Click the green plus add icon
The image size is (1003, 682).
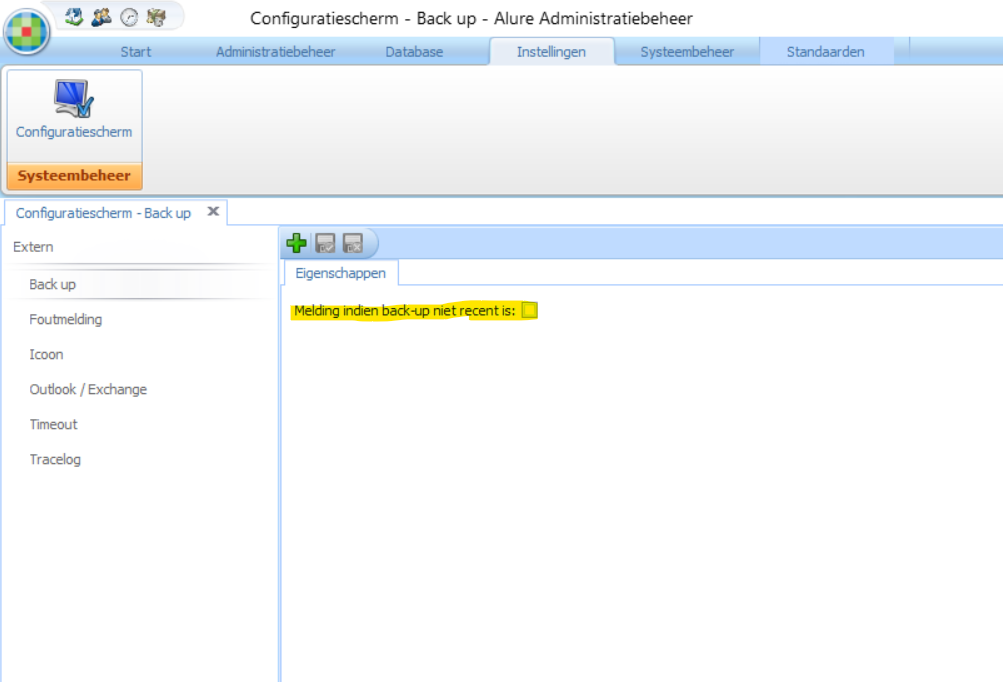pyautogui.click(x=296, y=243)
